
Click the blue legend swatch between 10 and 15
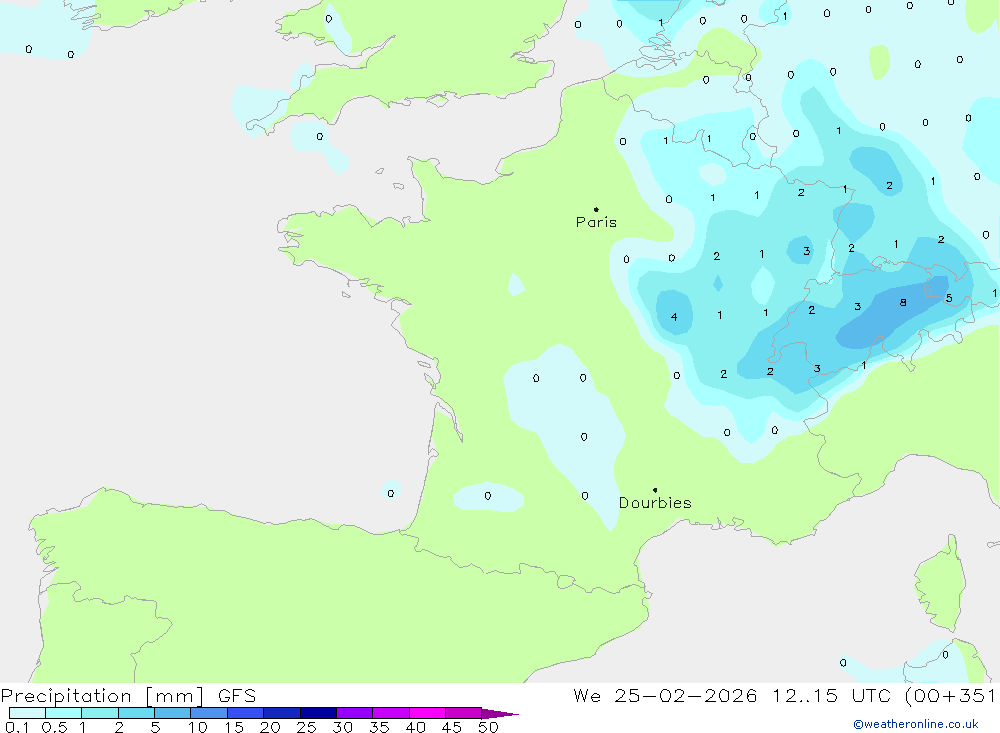[209, 713]
